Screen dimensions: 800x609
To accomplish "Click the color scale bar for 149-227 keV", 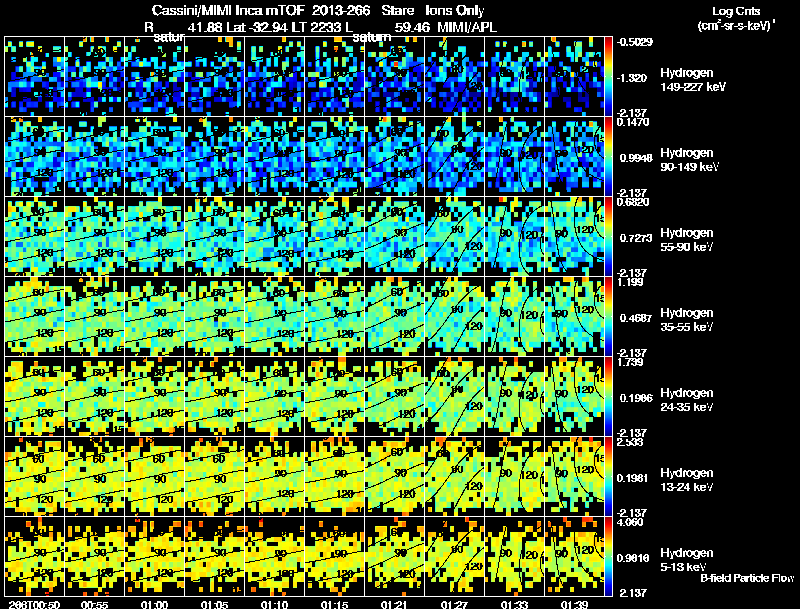I will tap(608, 77).
